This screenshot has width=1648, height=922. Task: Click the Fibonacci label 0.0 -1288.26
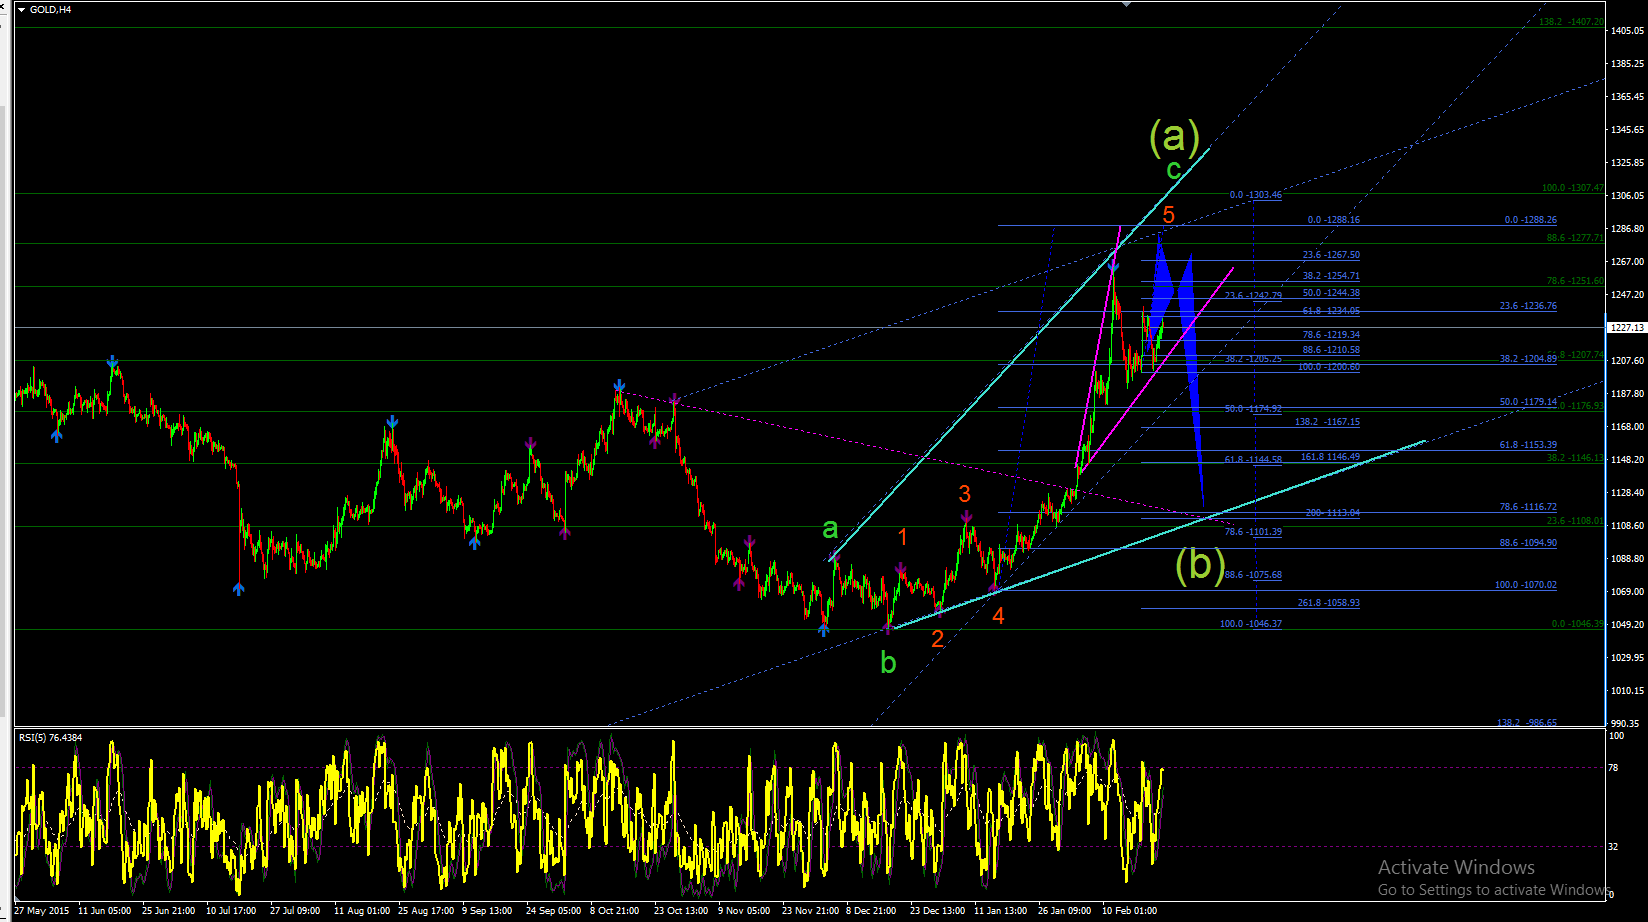(1531, 220)
